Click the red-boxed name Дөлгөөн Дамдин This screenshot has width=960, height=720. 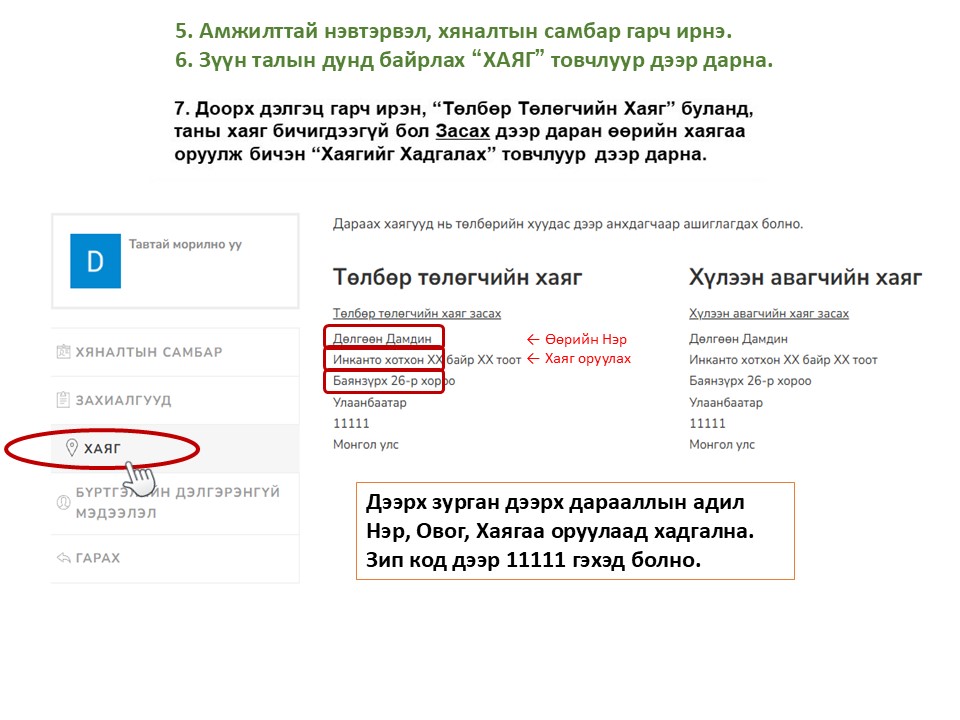383,339
